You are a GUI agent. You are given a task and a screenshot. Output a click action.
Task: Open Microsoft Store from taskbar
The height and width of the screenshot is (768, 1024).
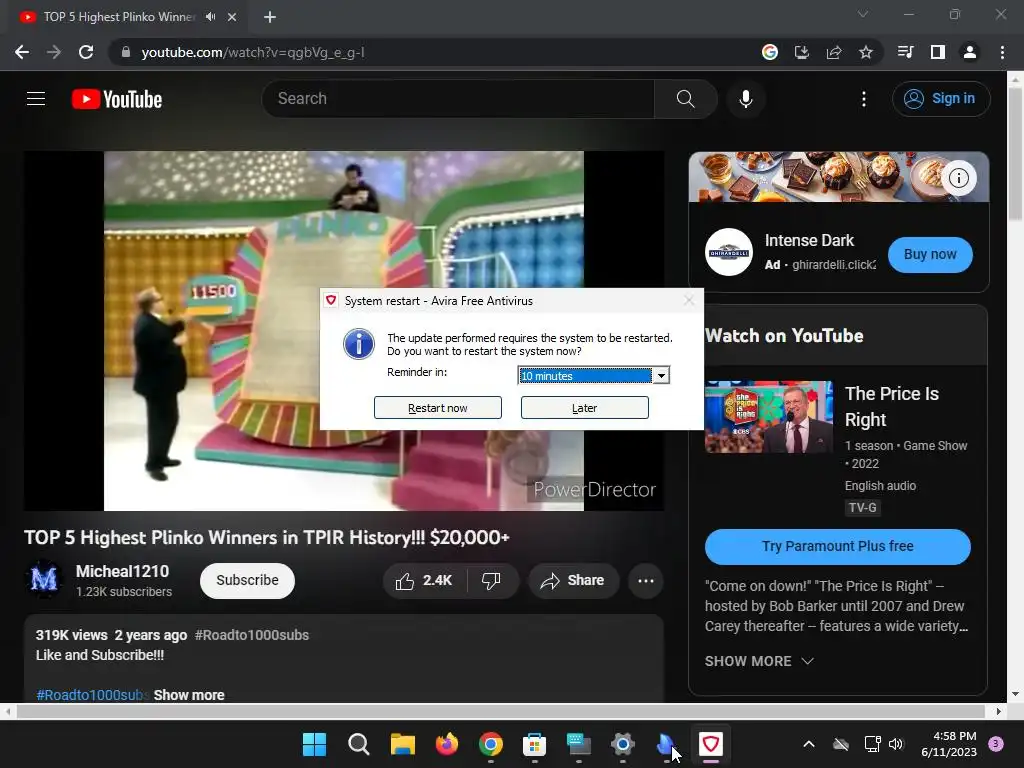click(x=534, y=744)
